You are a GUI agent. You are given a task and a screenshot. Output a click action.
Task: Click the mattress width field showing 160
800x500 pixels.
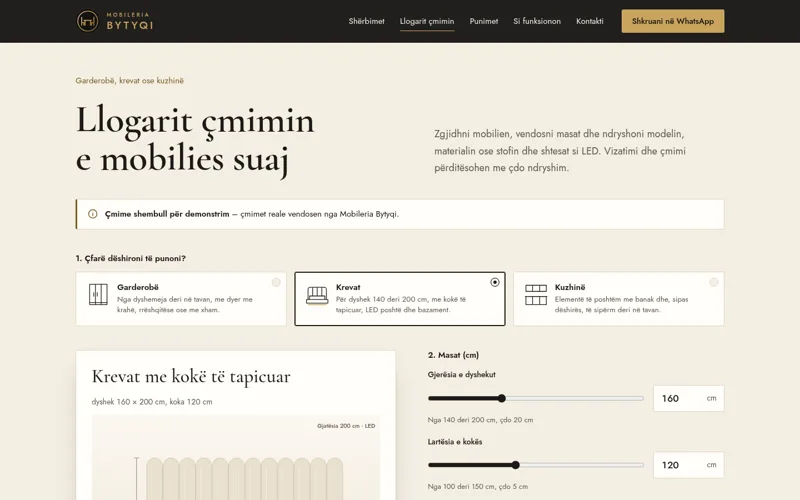click(x=688, y=398)
